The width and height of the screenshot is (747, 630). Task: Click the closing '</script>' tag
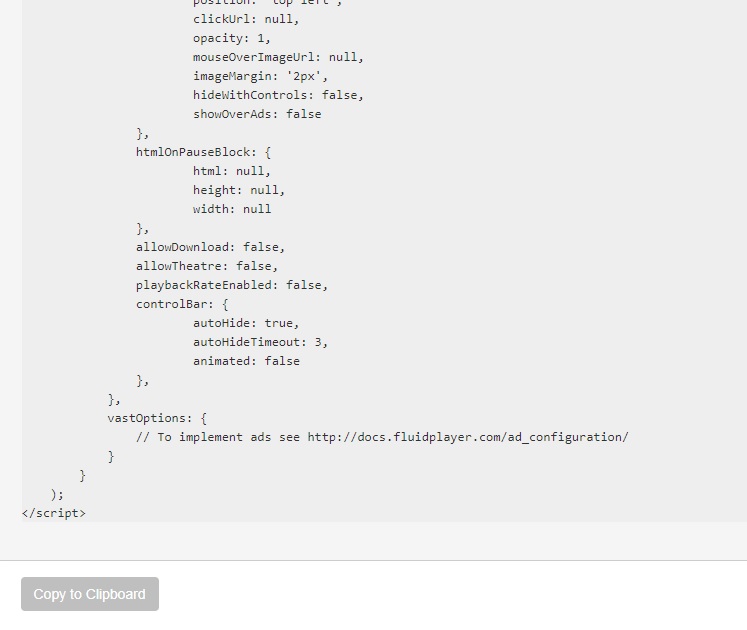[54, 513]
